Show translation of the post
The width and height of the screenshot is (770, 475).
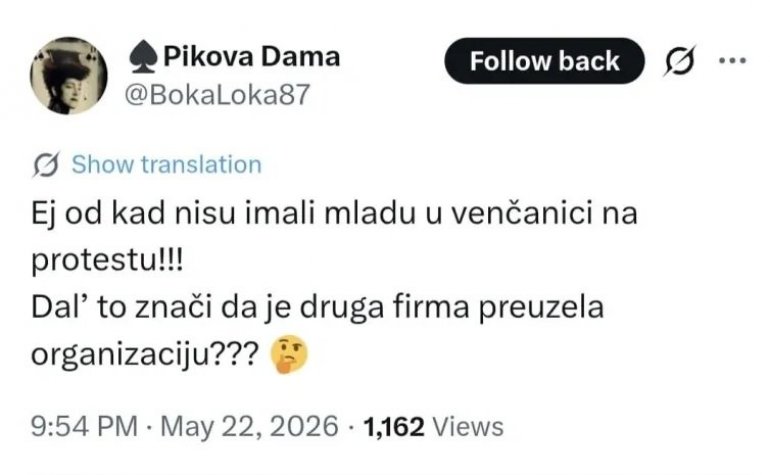166,165
